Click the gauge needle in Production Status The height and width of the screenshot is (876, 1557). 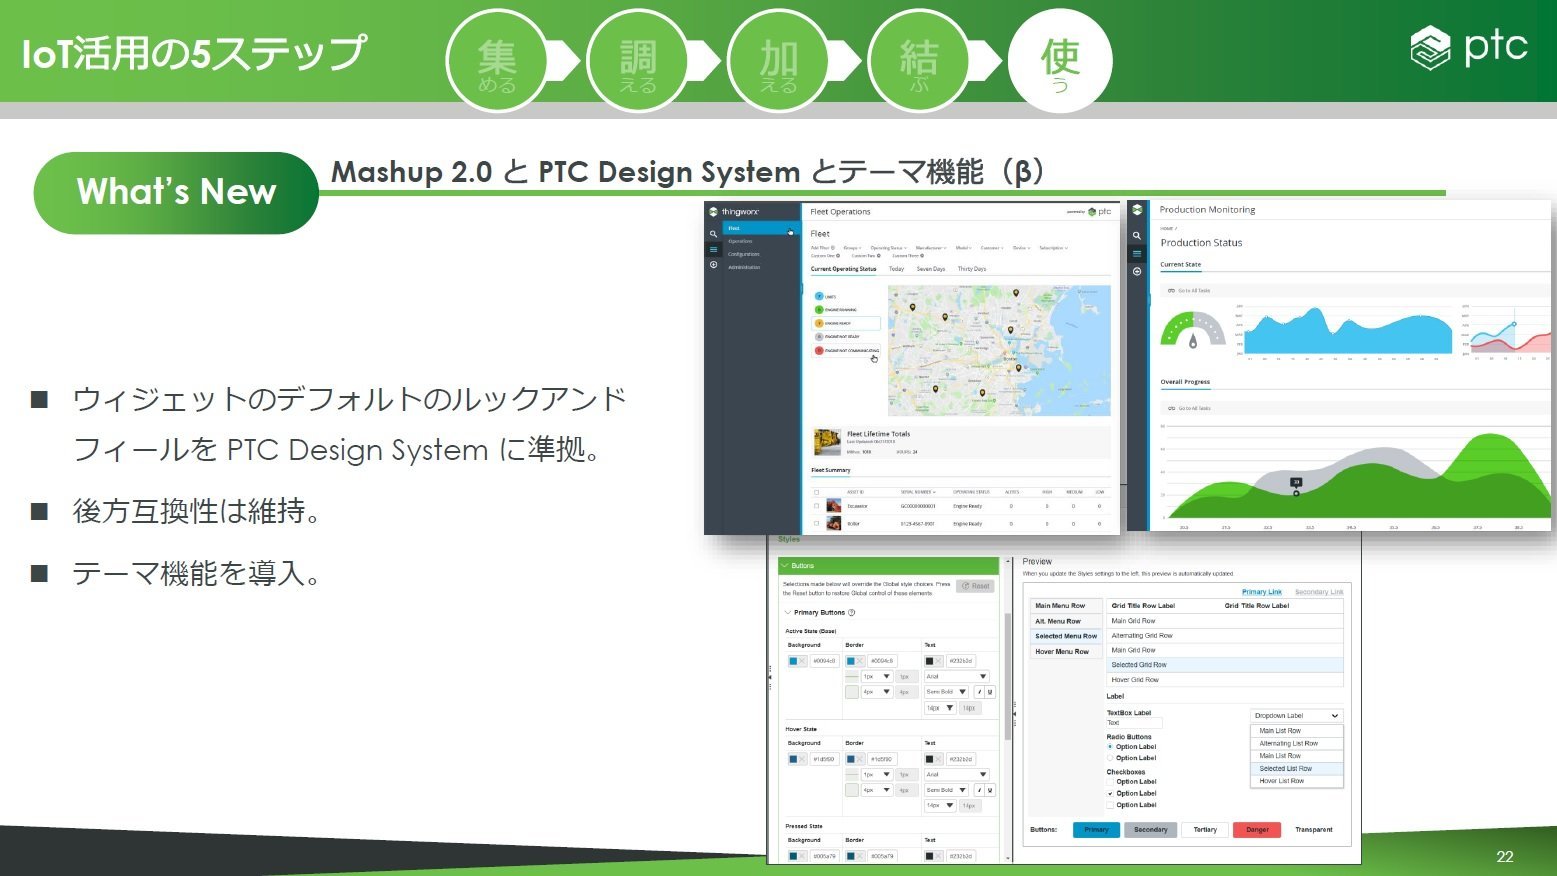click(1192, 341)
